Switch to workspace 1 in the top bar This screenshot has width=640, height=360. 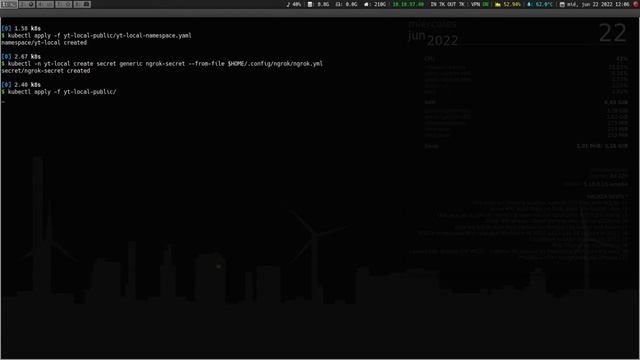9,4
